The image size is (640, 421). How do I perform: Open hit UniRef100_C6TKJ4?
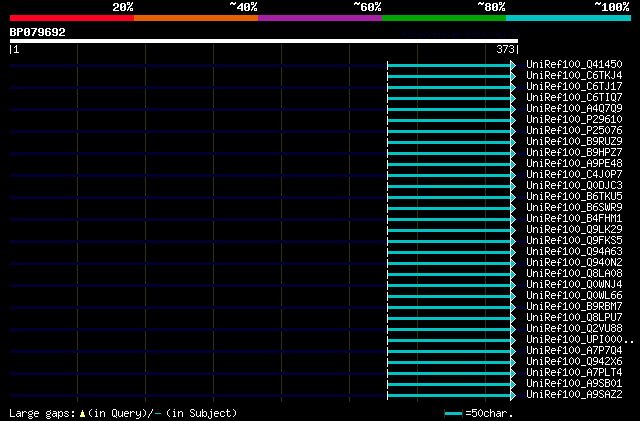tap(574, 75)
